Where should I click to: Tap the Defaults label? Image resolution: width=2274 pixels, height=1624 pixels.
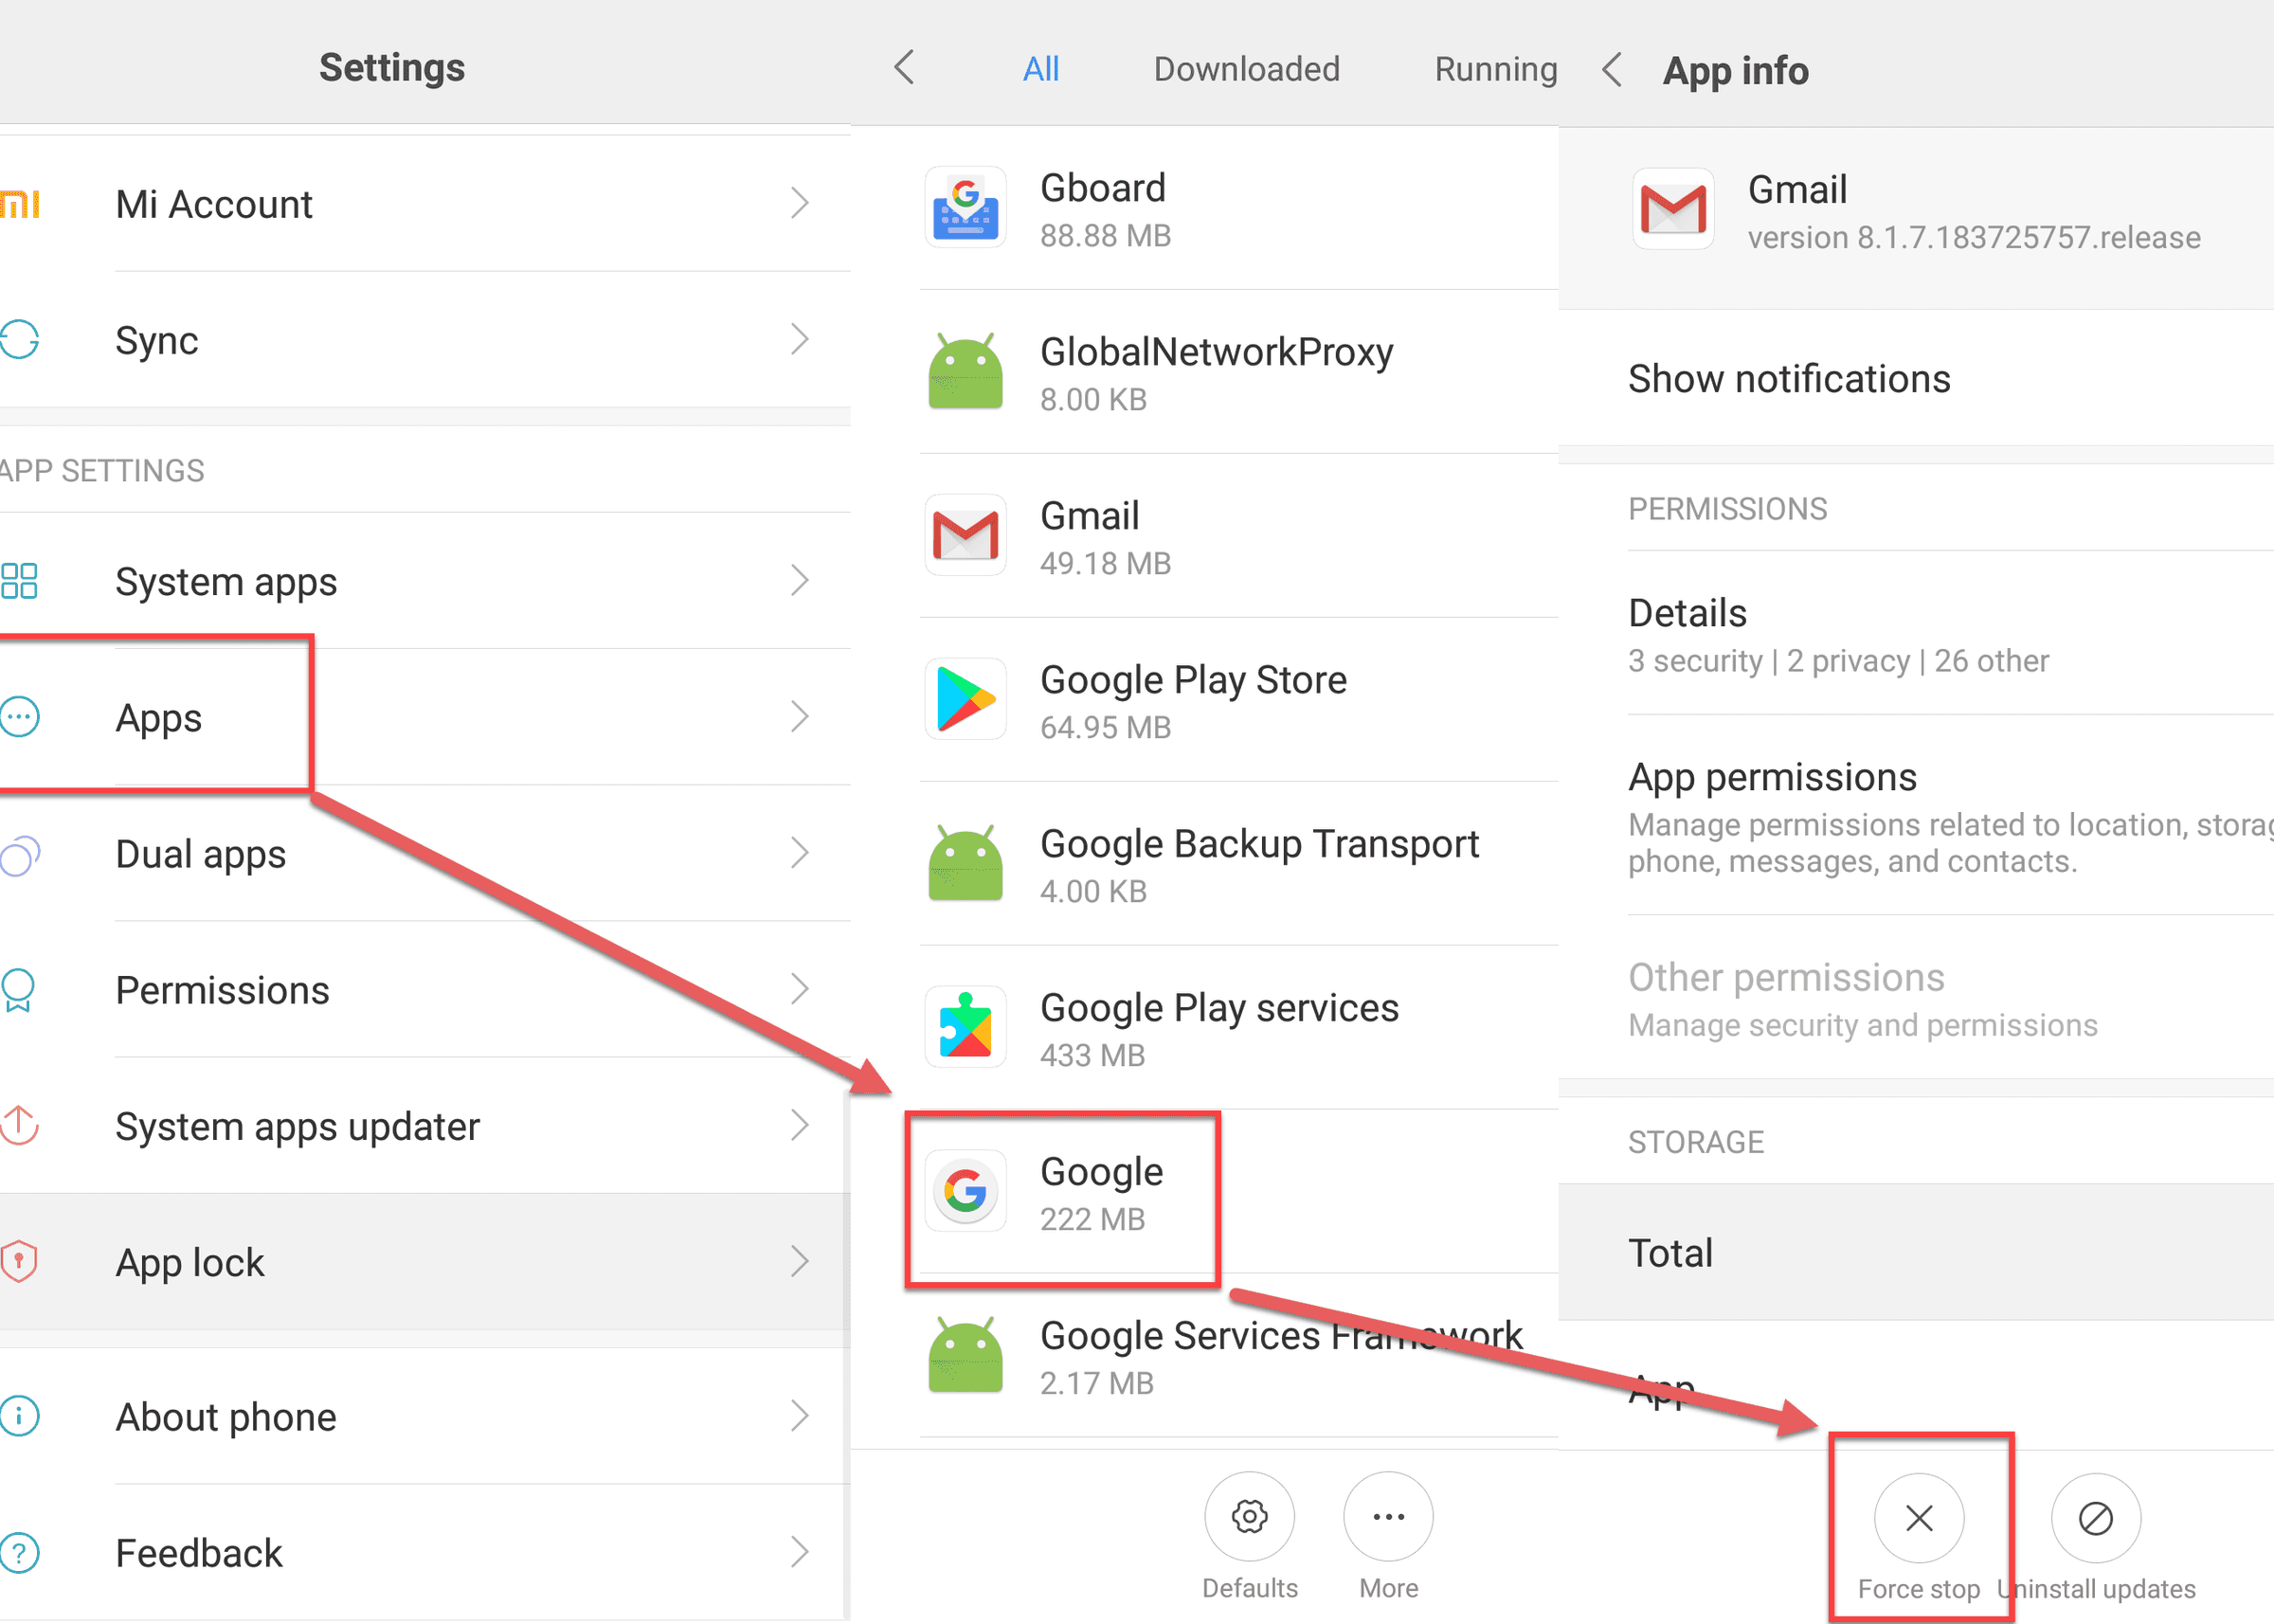pos(1249,1588)
